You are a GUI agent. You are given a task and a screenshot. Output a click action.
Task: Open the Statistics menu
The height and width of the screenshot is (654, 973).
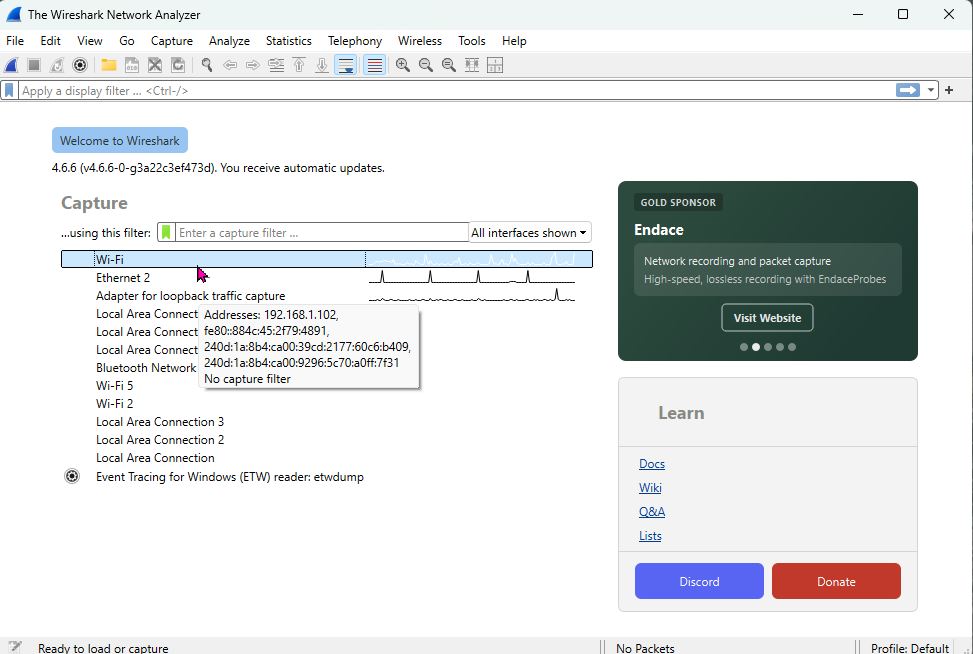click(289, 41)
